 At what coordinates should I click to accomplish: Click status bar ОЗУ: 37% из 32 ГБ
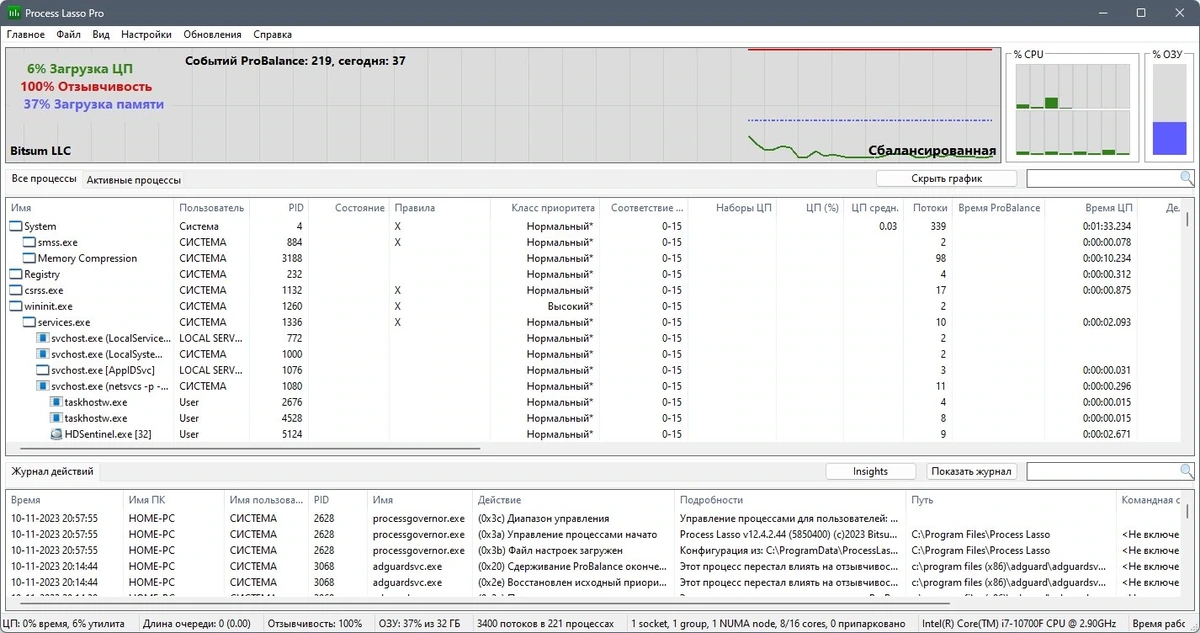pyautogui.click(x=422, y=624)
